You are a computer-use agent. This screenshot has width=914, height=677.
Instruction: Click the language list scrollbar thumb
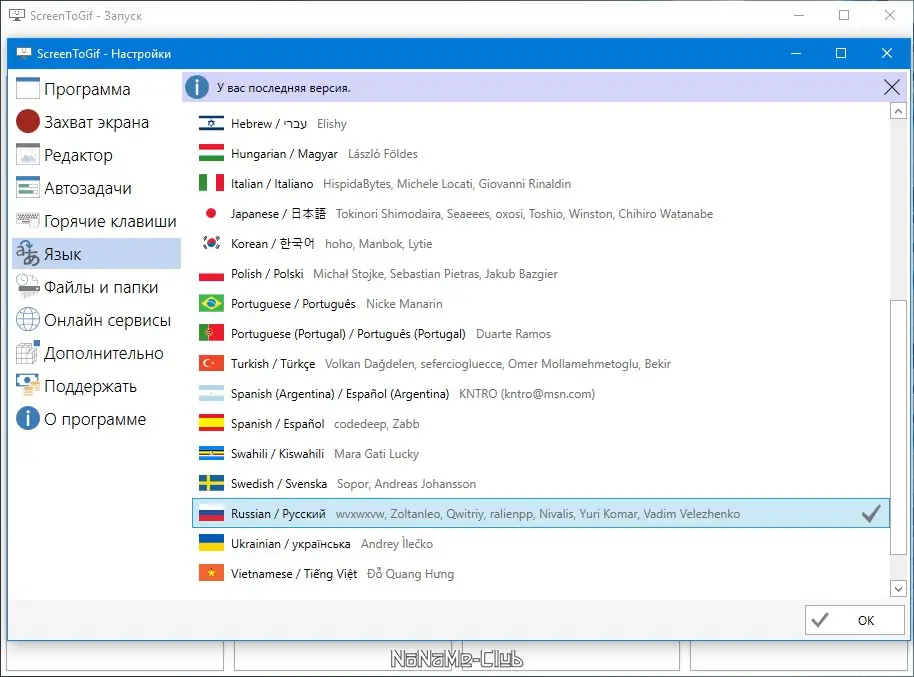pos(898,427)
